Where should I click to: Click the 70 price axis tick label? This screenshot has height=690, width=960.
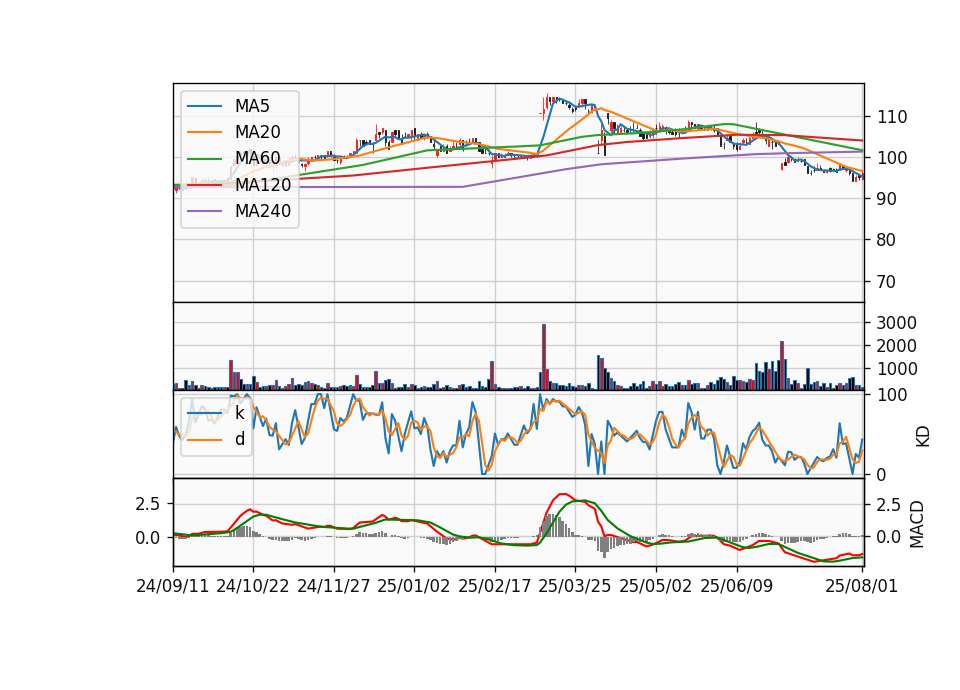point(887,282)
